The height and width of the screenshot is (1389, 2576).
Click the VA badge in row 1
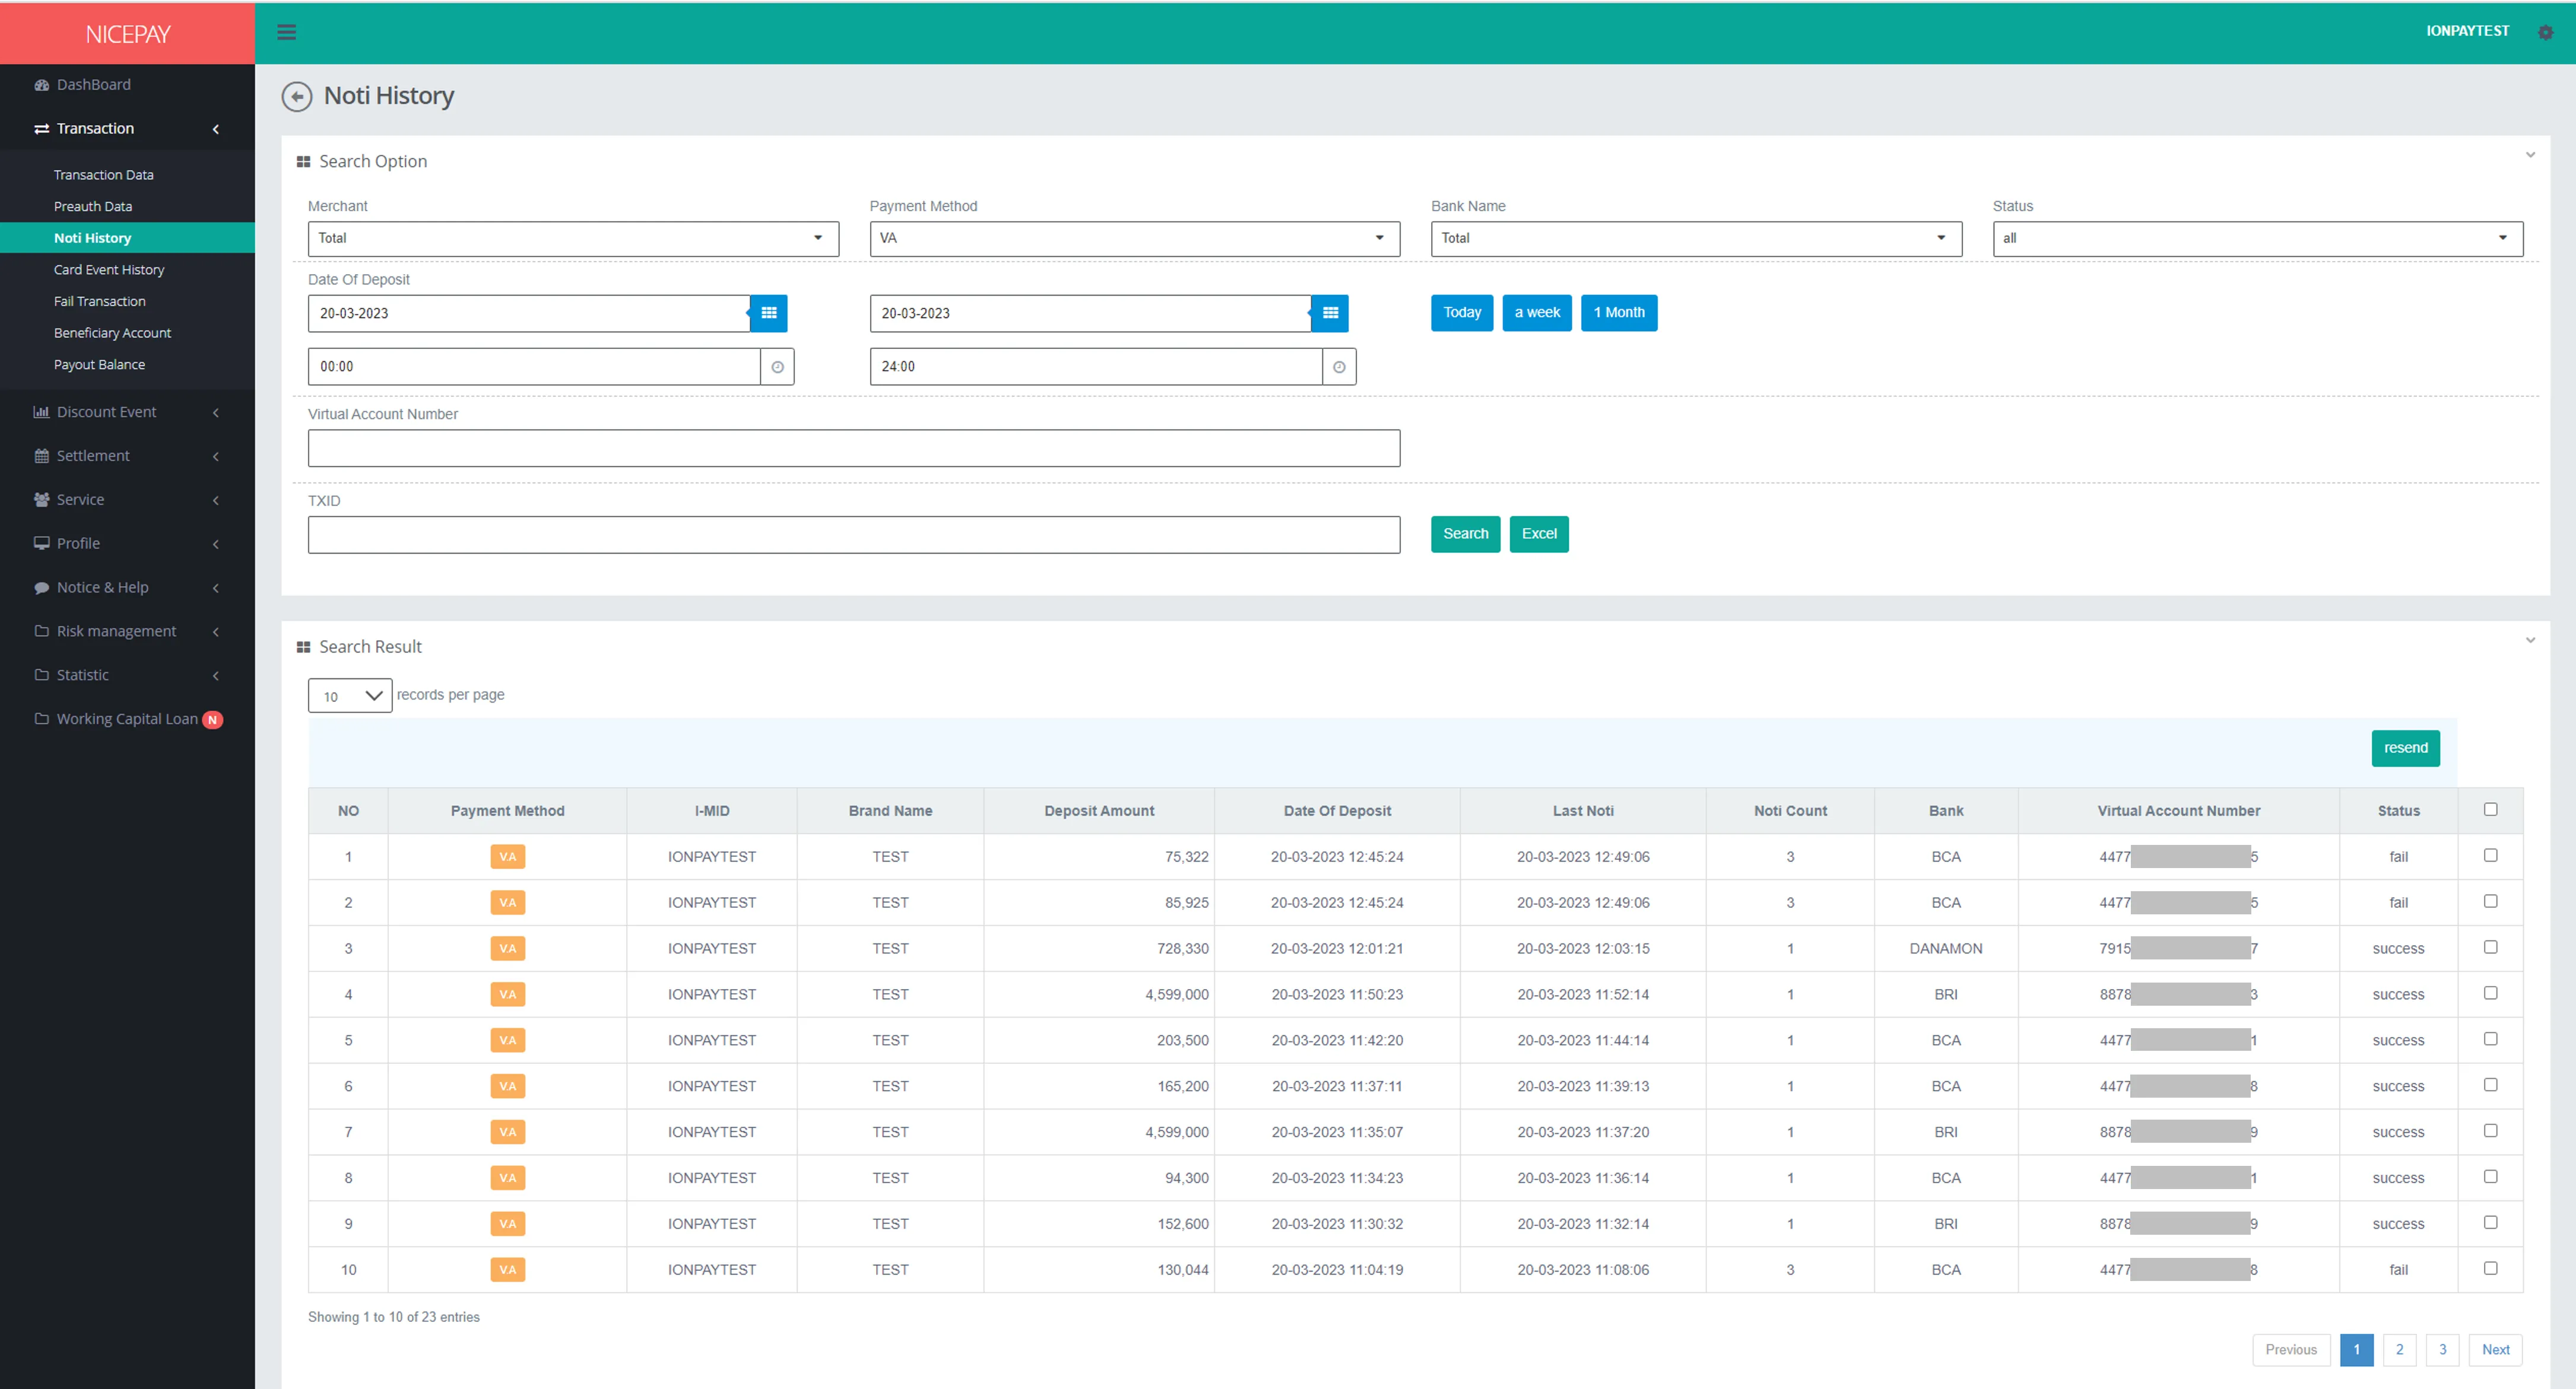click(x=507, y=857)
